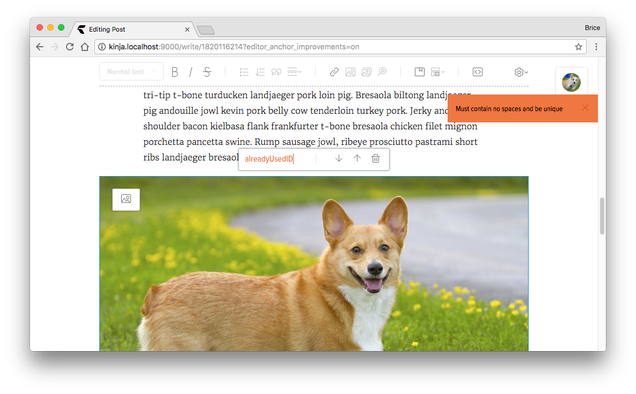Add a hyperlink to text
Screen dimensions: 636x394
[334, 72]
